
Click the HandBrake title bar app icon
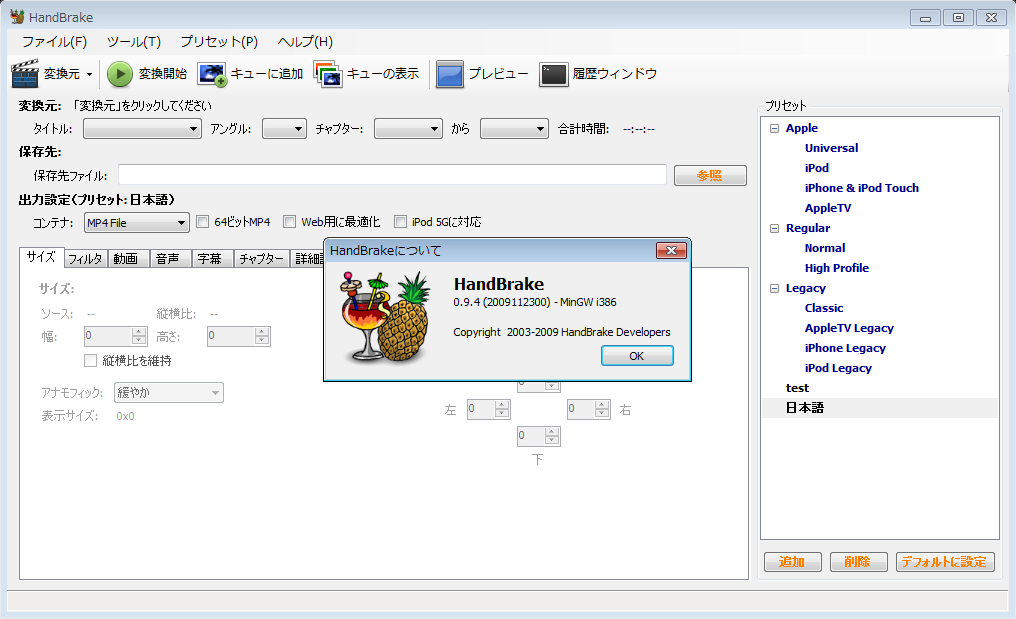point(17,17)
